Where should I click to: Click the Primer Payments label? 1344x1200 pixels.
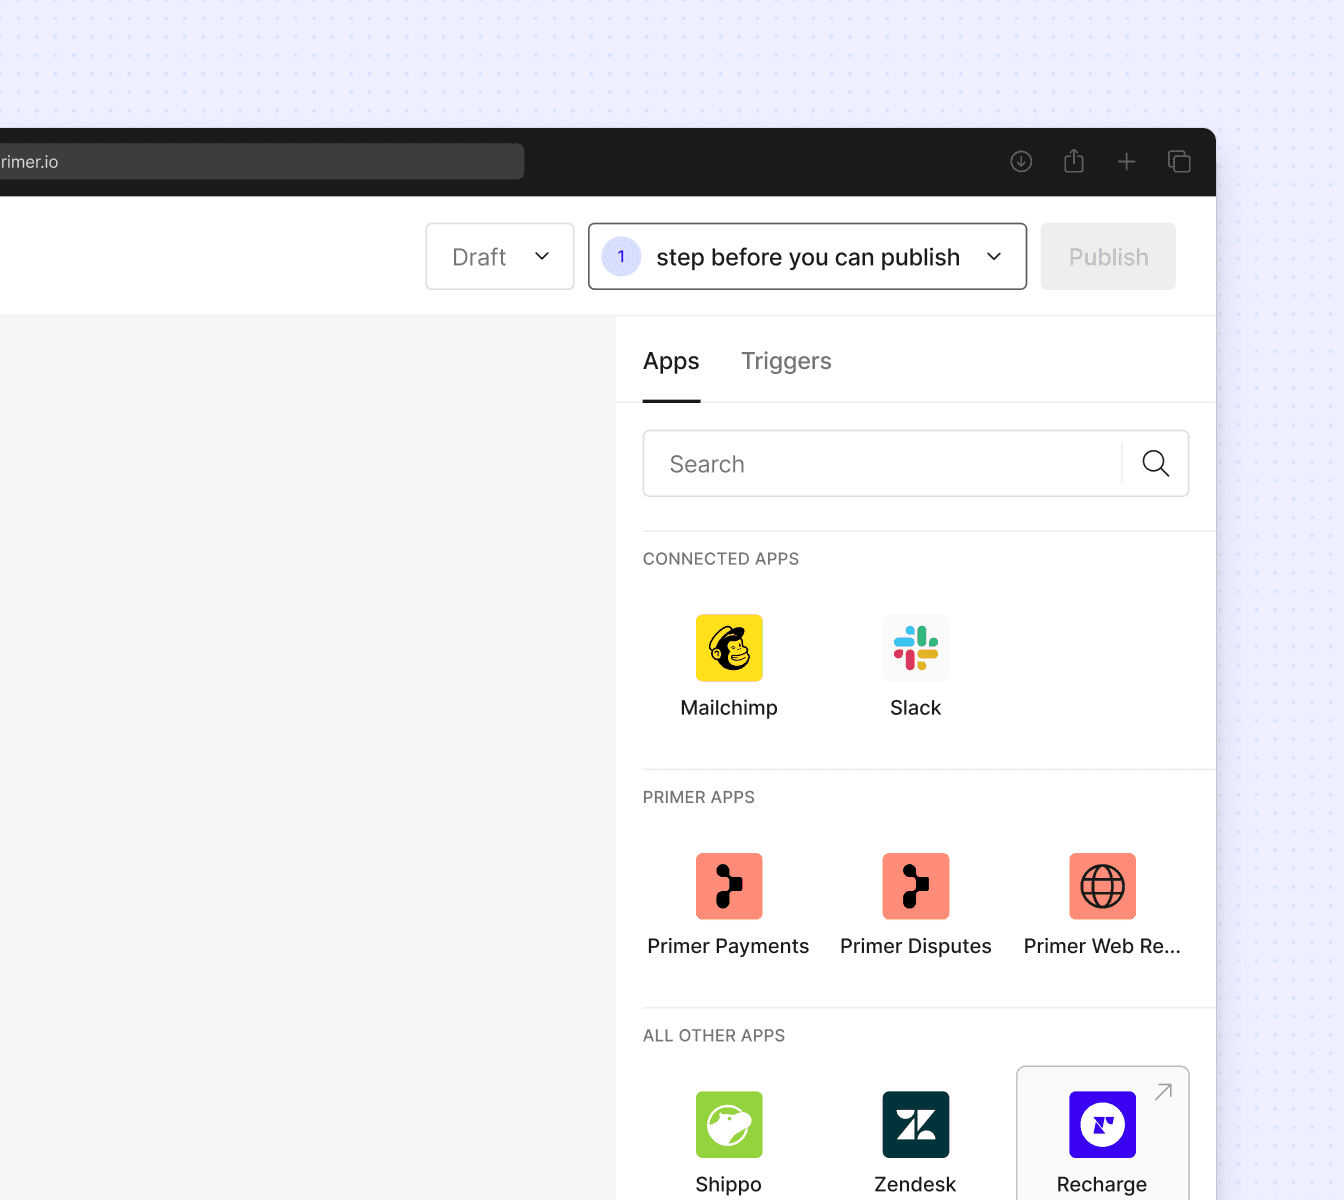pos(728,946)
